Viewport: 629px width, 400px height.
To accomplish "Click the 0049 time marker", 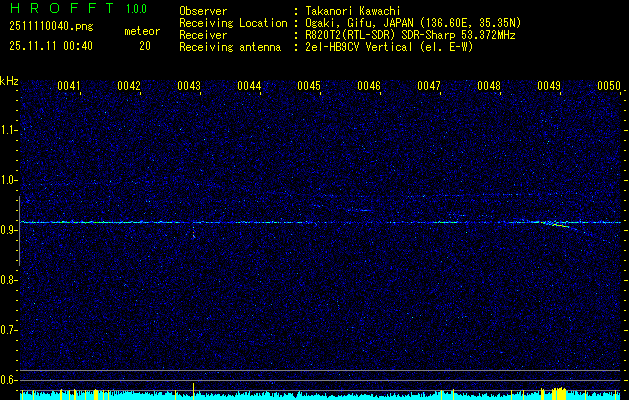I will pyautogui.click(x=549, y=86).
